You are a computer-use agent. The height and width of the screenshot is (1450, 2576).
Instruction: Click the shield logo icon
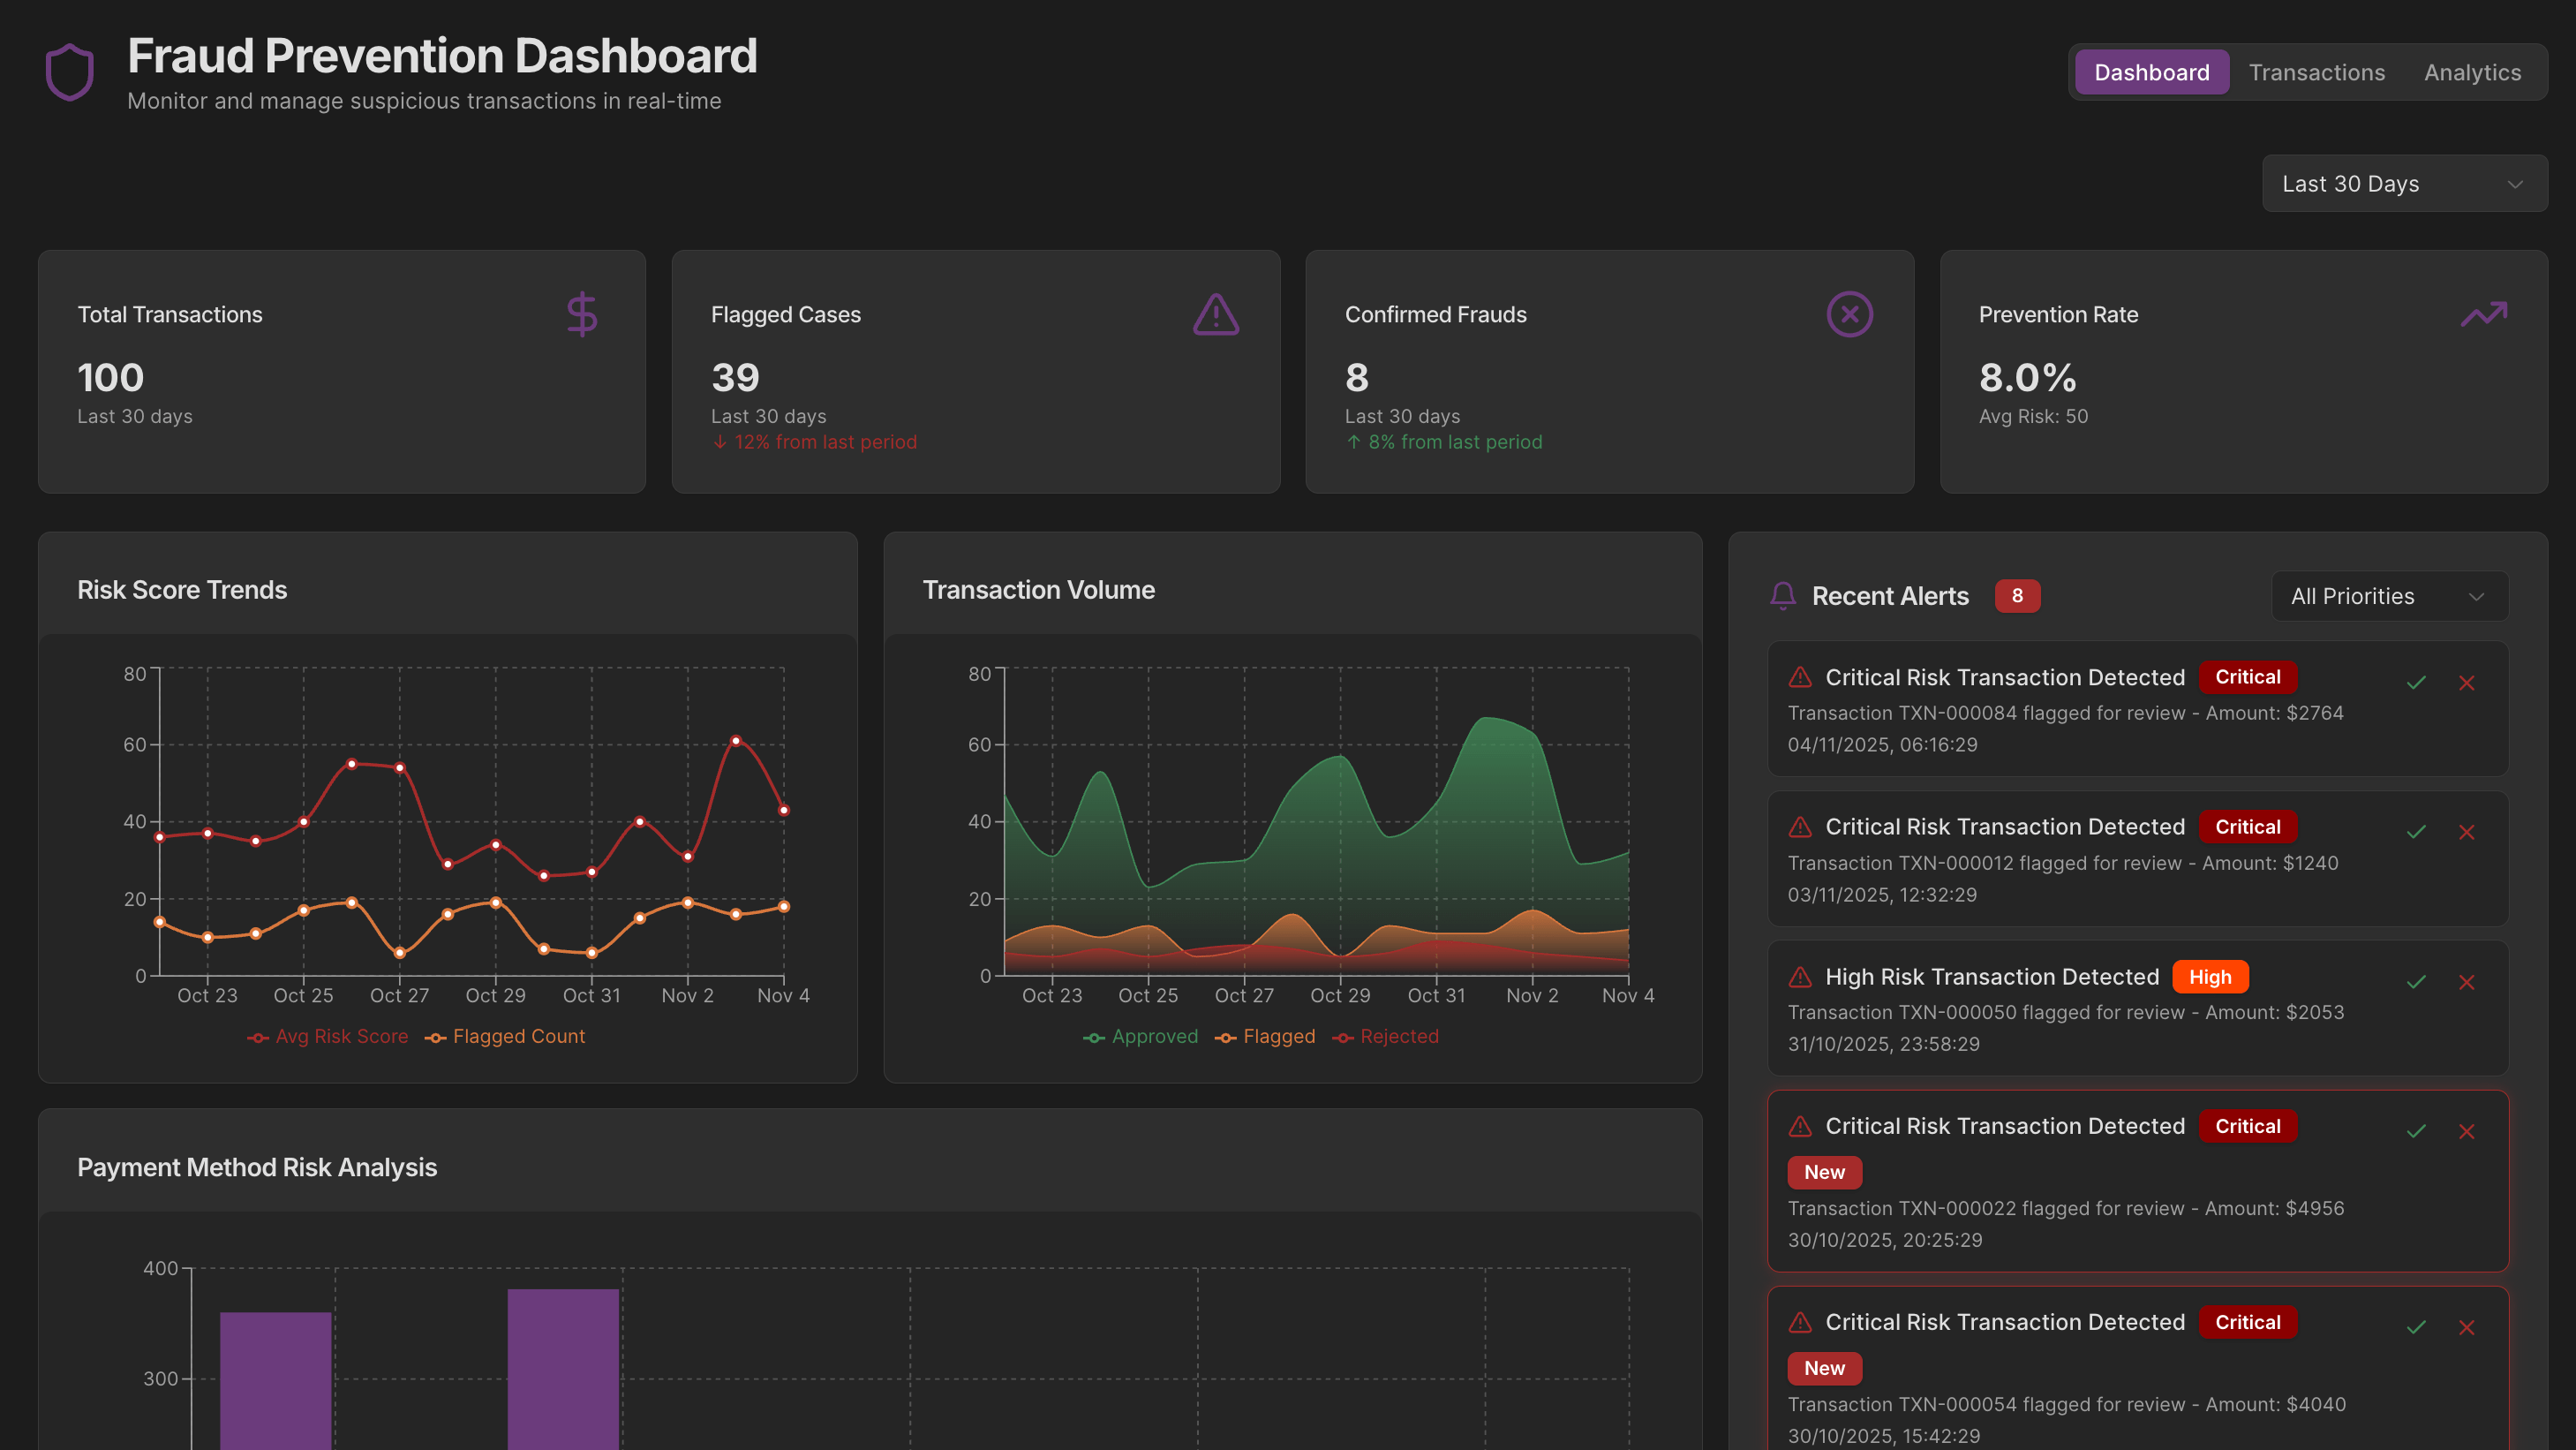[x=69, y=72]
